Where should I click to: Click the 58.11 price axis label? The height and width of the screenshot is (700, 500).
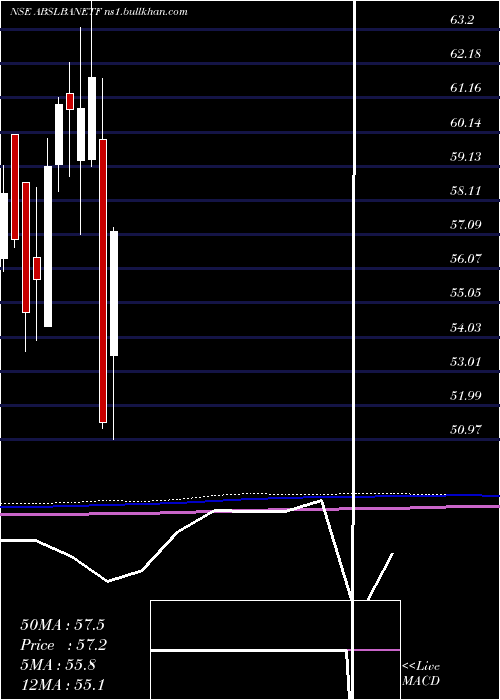point(466,191)
